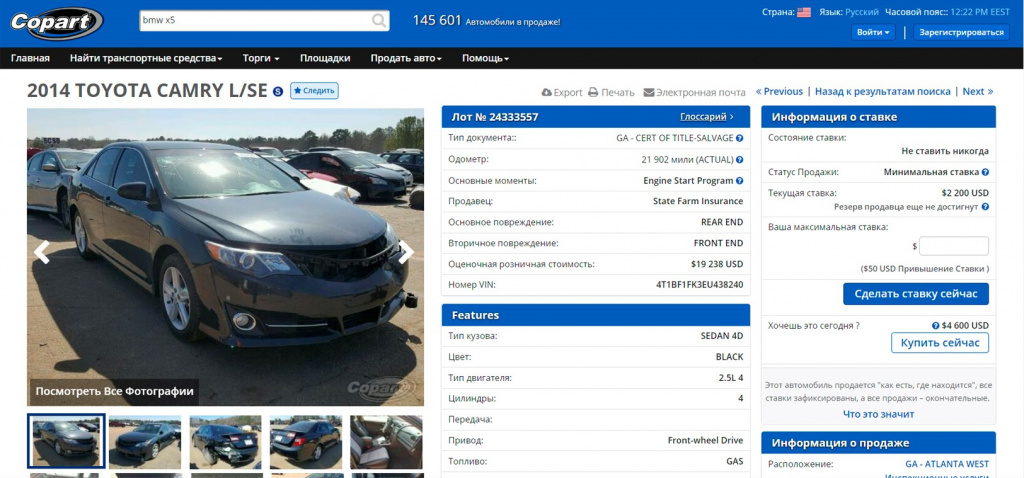Click help icon next to CERT OF TITLE-SALVAGE
The image size is (1024, 478).
[x=739, y=138]
